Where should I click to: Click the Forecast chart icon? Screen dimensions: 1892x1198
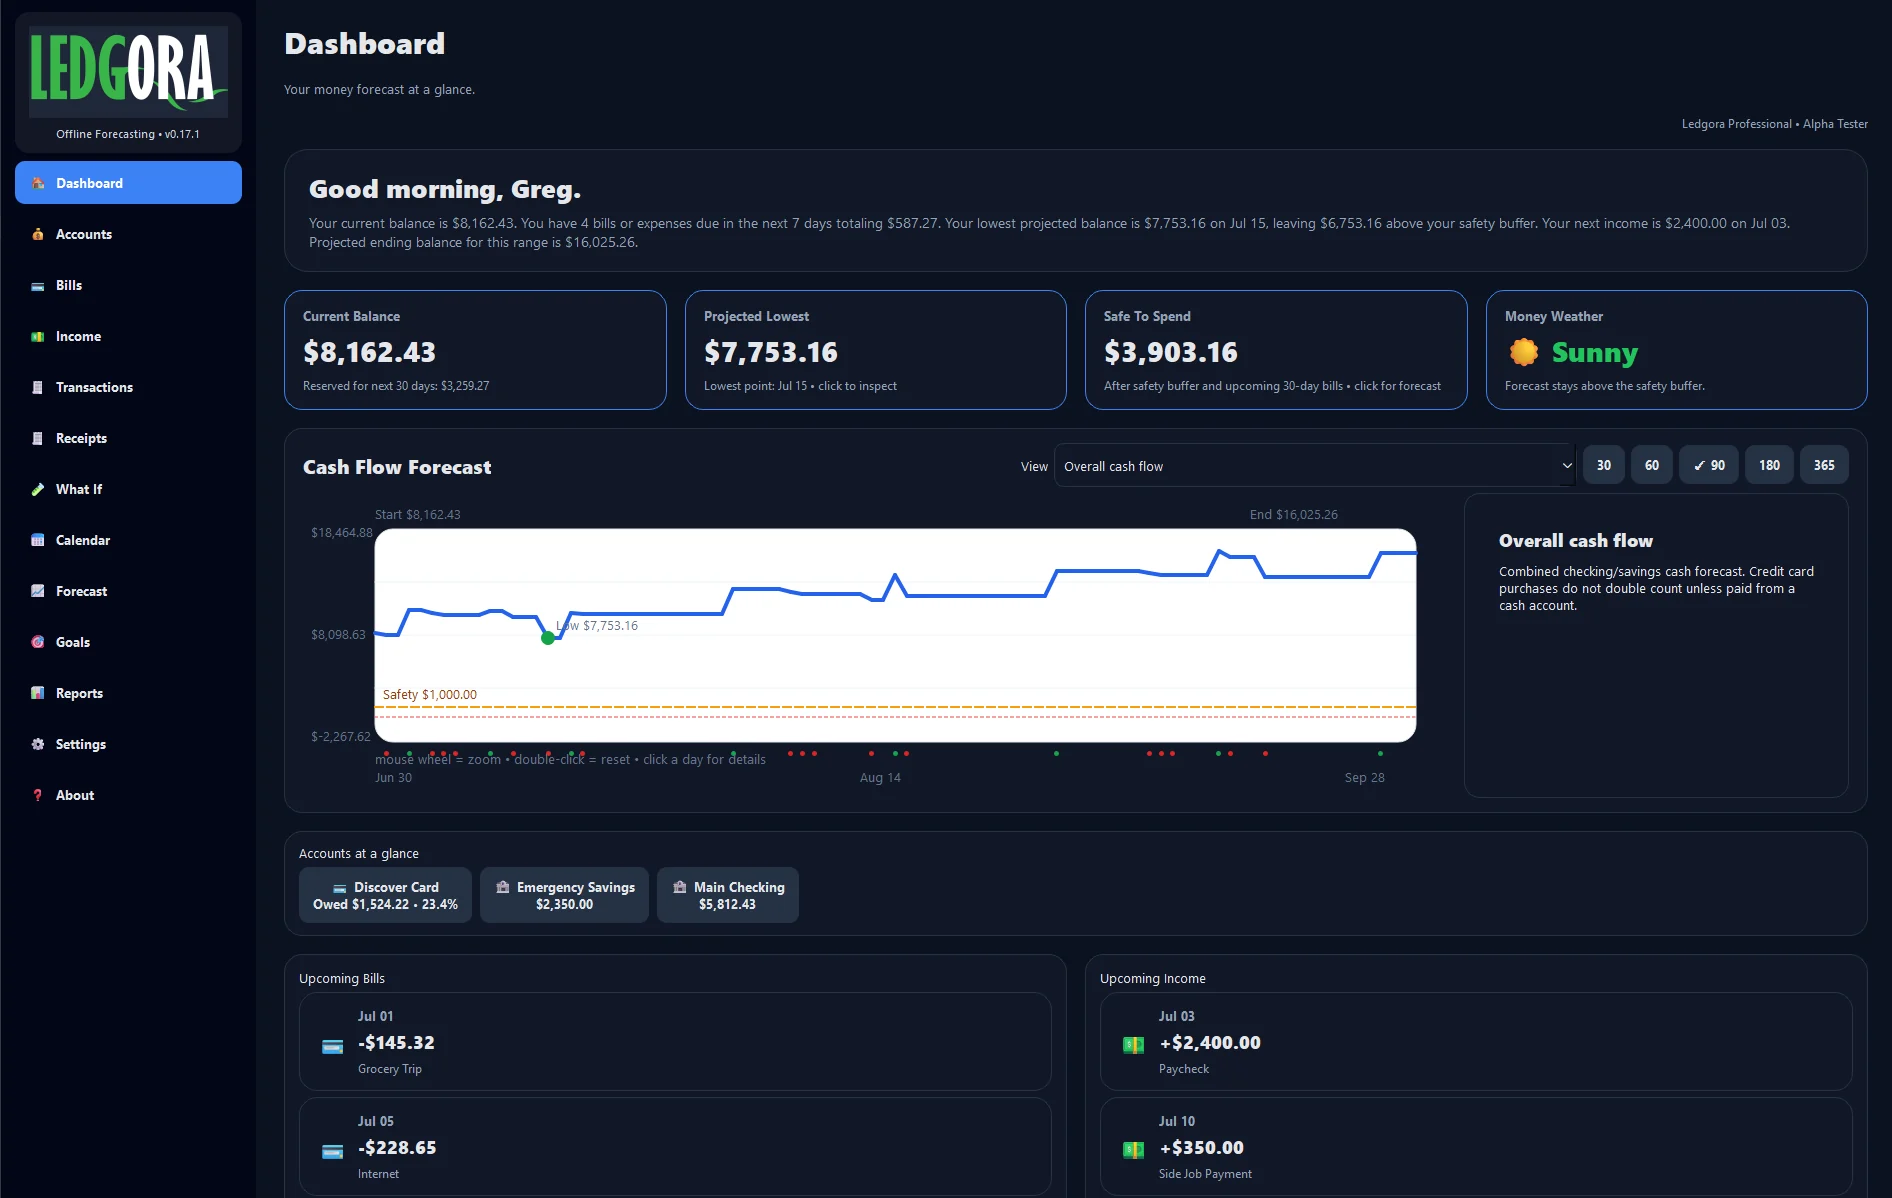click(x=38, y=592)
